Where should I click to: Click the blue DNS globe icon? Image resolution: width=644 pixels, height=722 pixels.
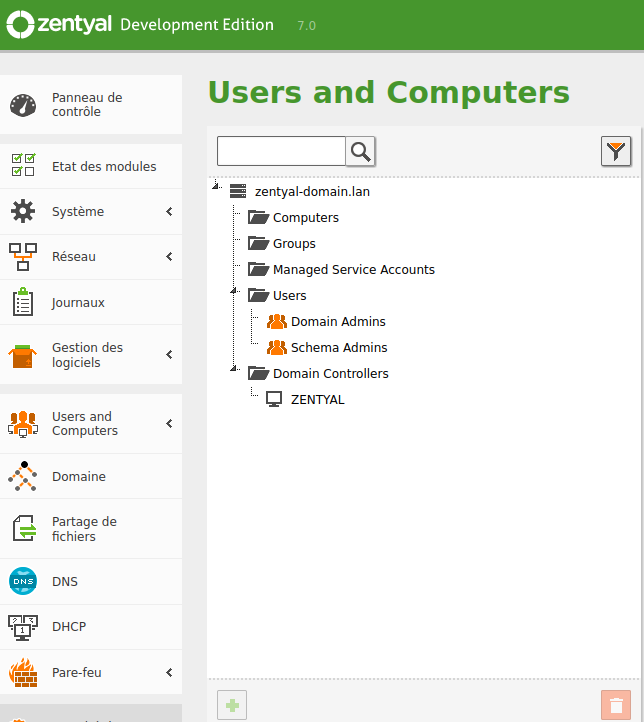(23, 581)
